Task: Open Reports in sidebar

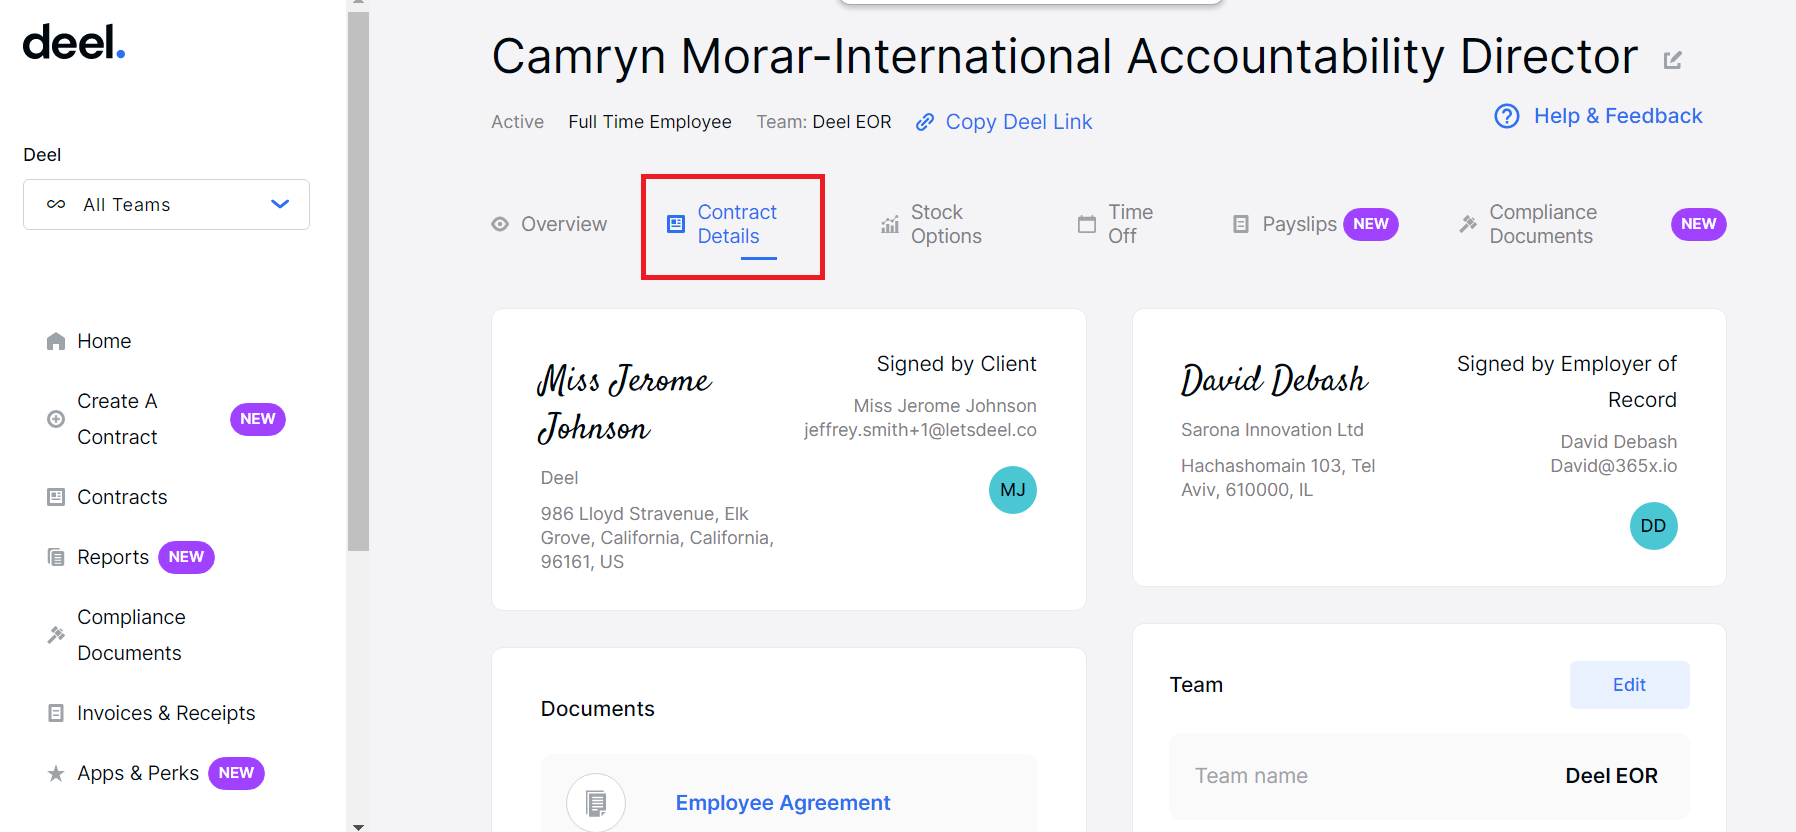Action: tap(113, 557)
